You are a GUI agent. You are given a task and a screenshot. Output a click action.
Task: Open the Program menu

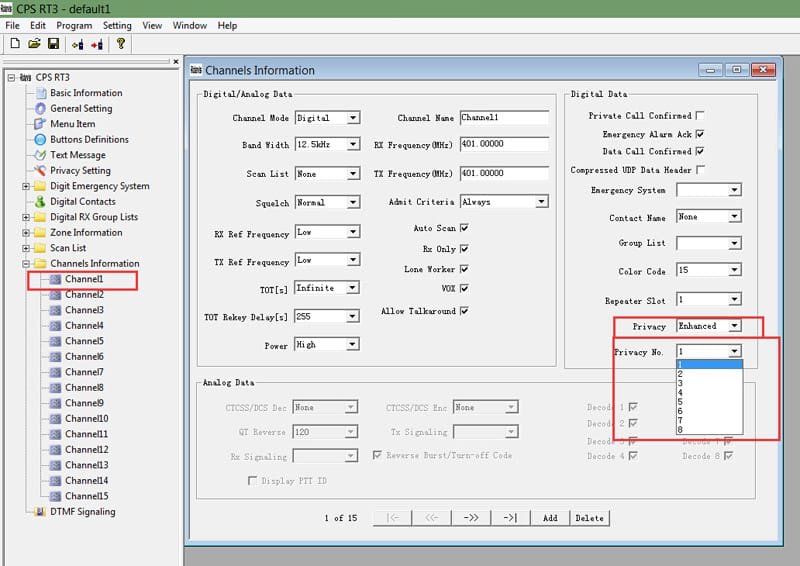[x=74, y=26]
